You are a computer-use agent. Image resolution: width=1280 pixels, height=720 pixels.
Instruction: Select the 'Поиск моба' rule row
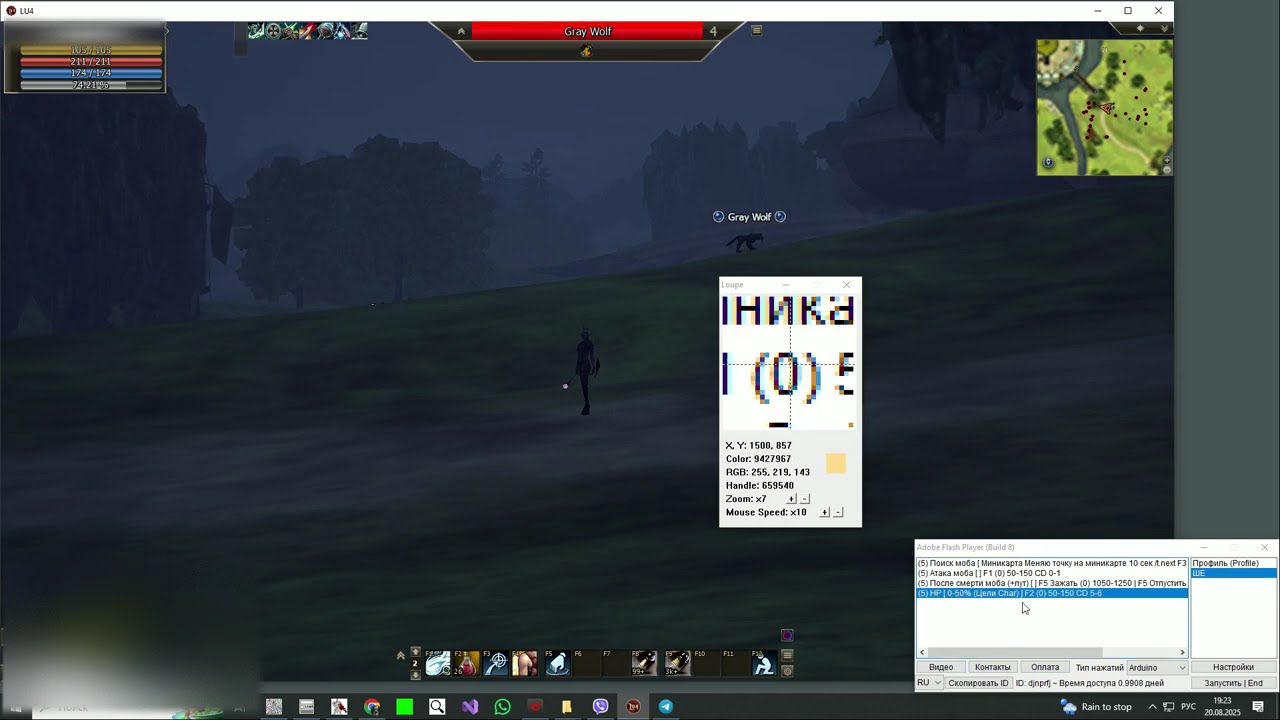[1052, 563]
